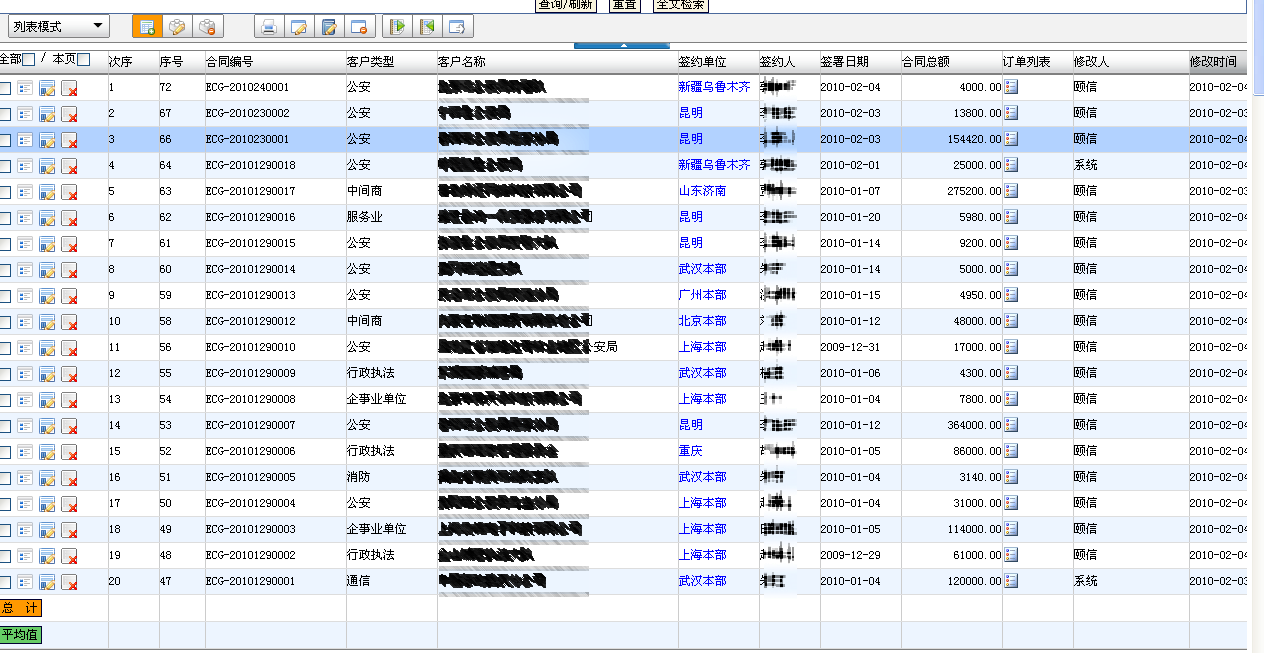Open order list icon for 154420.00 contract

[1011, 139]
